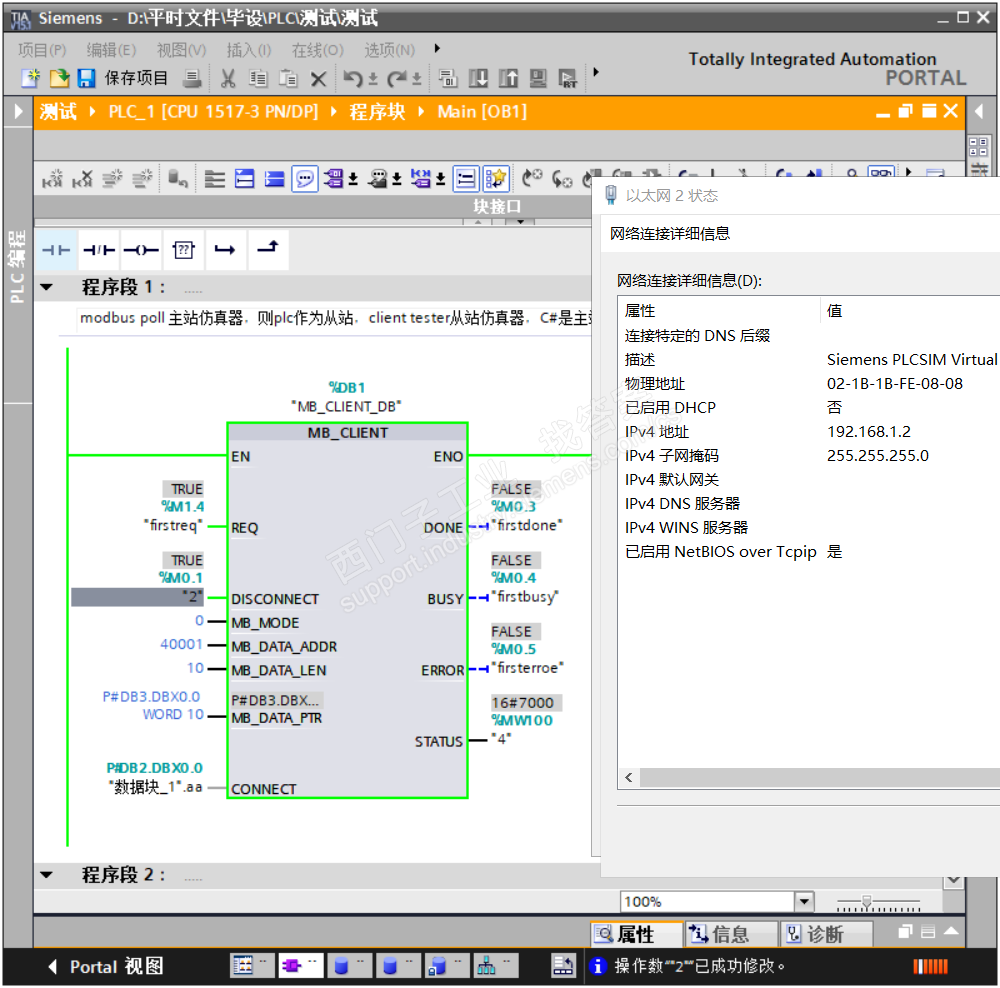
Task: Click 程序块 in the breadcrumb path
Action: click(377, 112)
